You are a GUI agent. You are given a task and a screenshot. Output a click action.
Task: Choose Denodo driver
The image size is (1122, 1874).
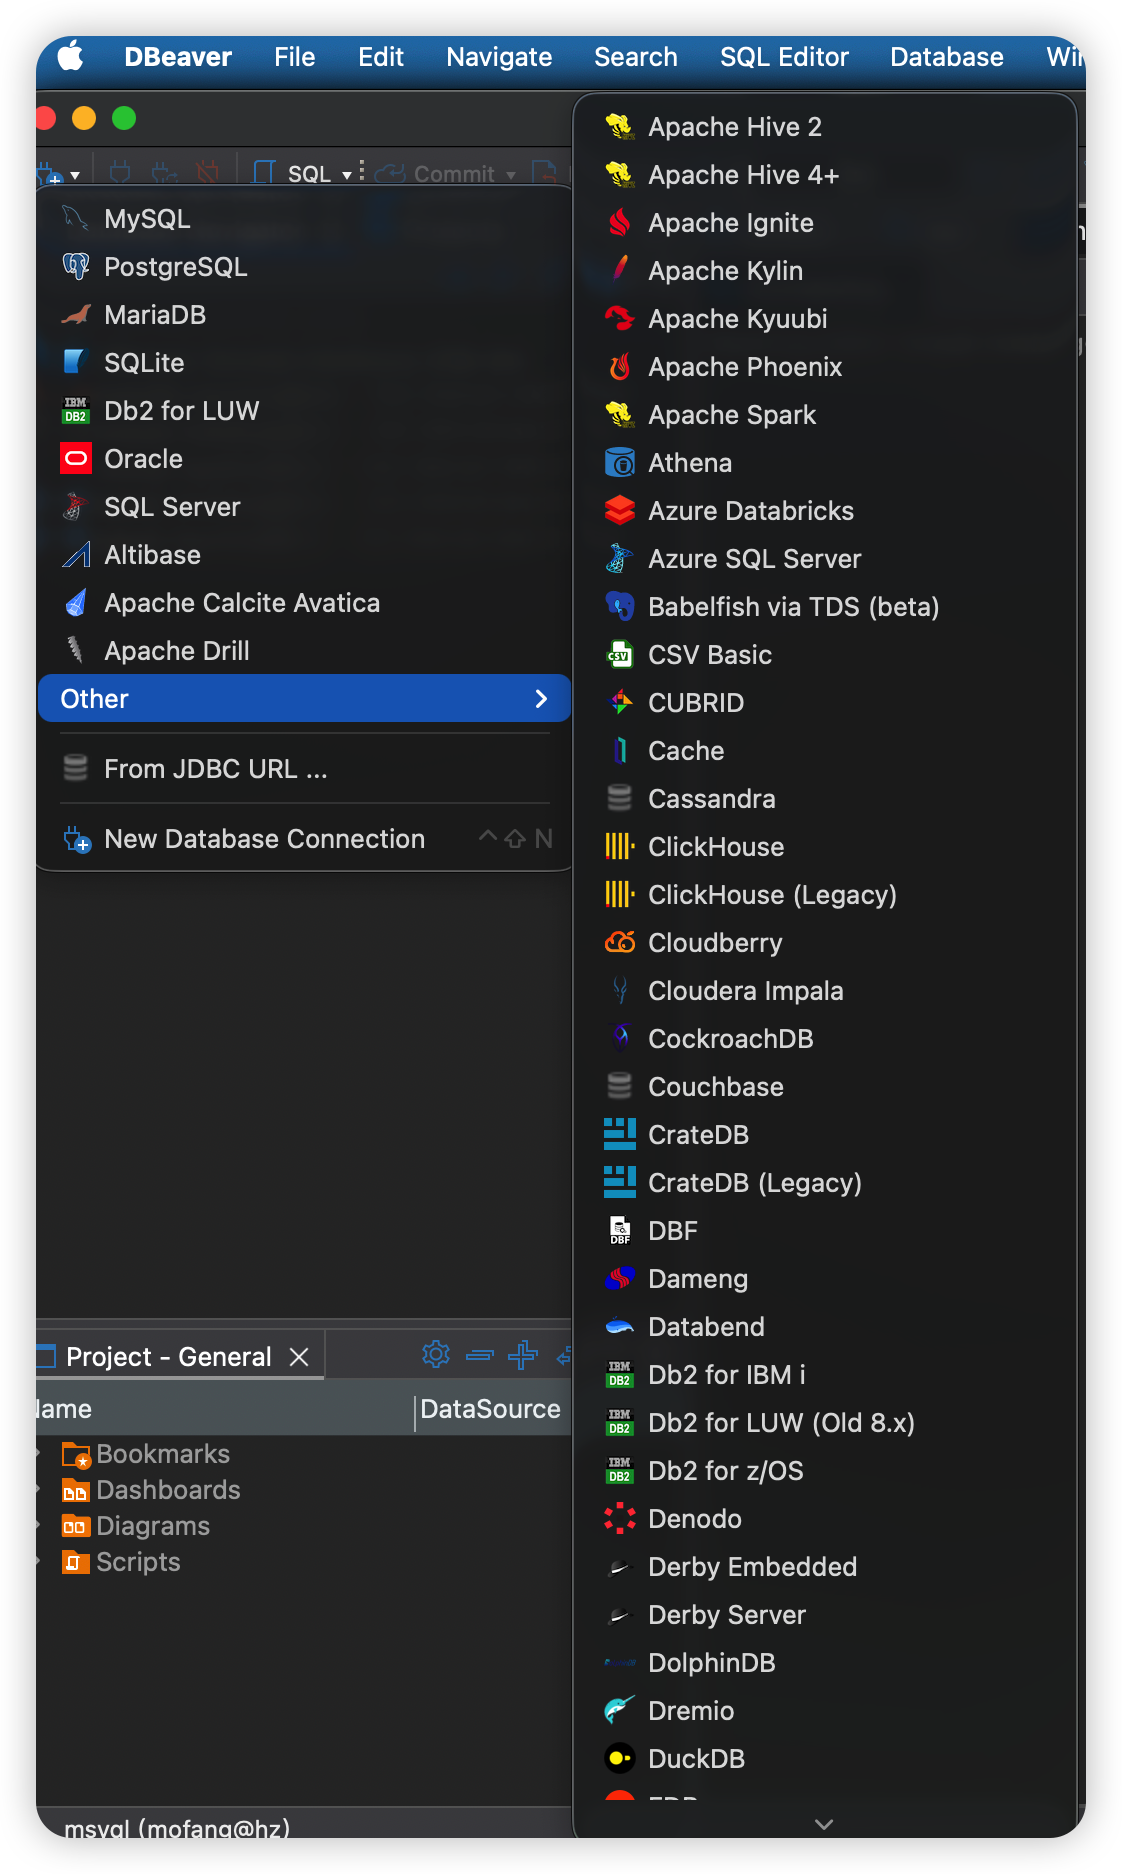tap(825, 1519)
